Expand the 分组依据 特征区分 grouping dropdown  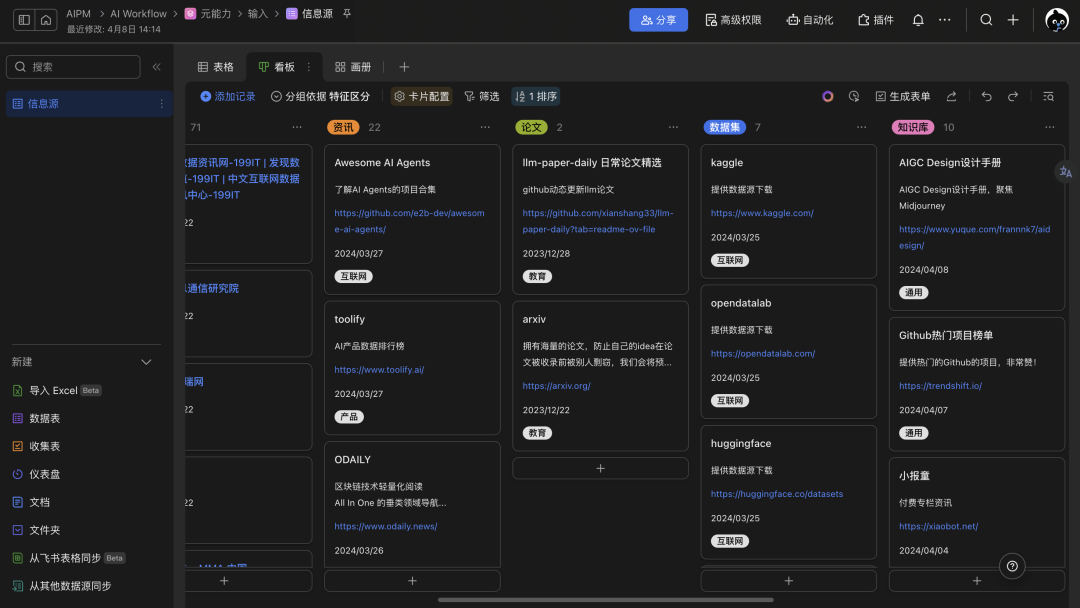320,97
